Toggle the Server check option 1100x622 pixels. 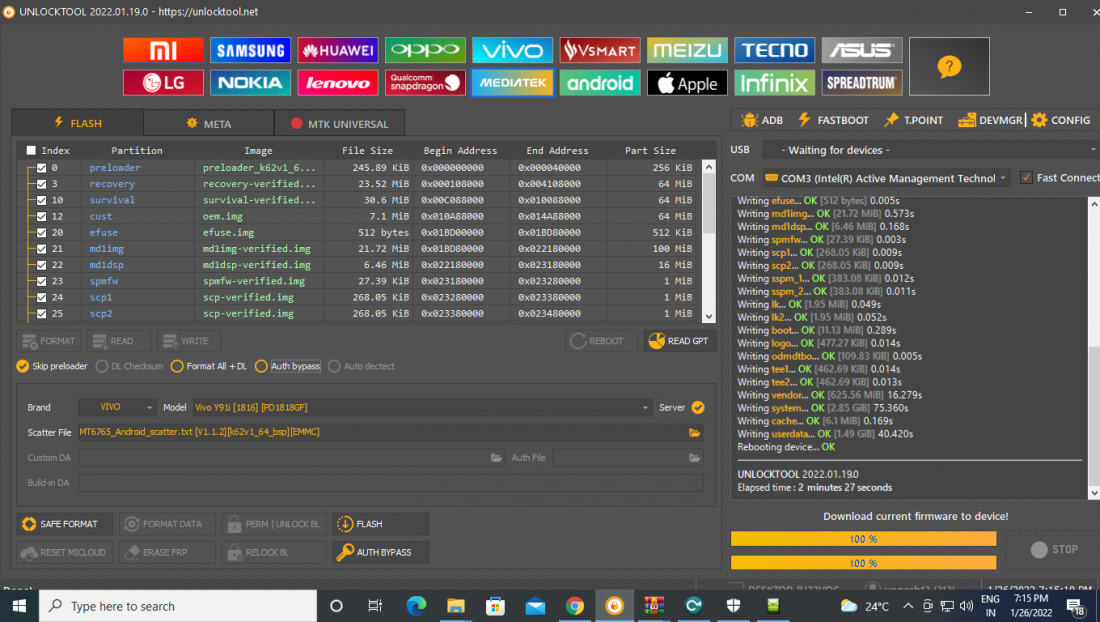click(x=698, y=407)
